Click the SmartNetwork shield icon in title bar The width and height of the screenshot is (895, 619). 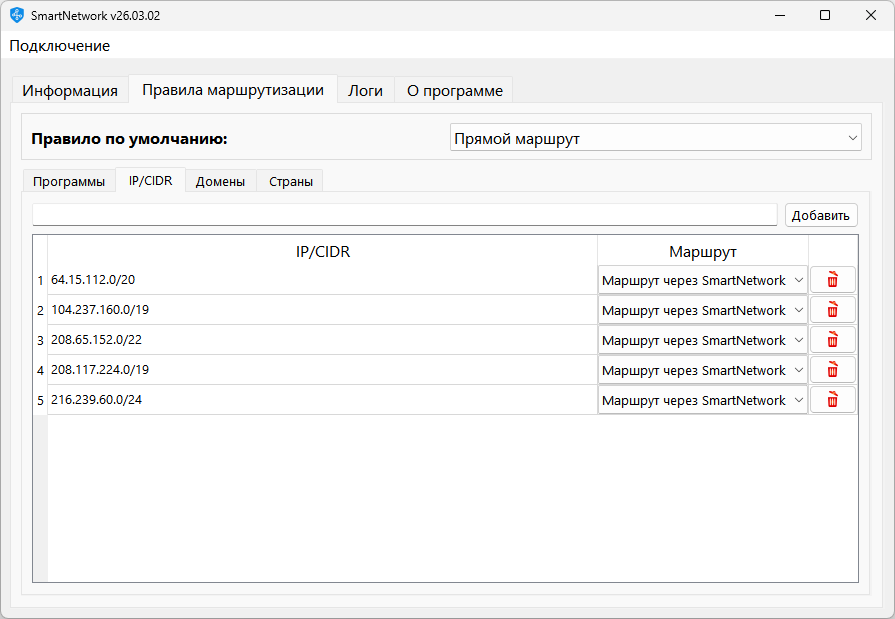[16, 15]
